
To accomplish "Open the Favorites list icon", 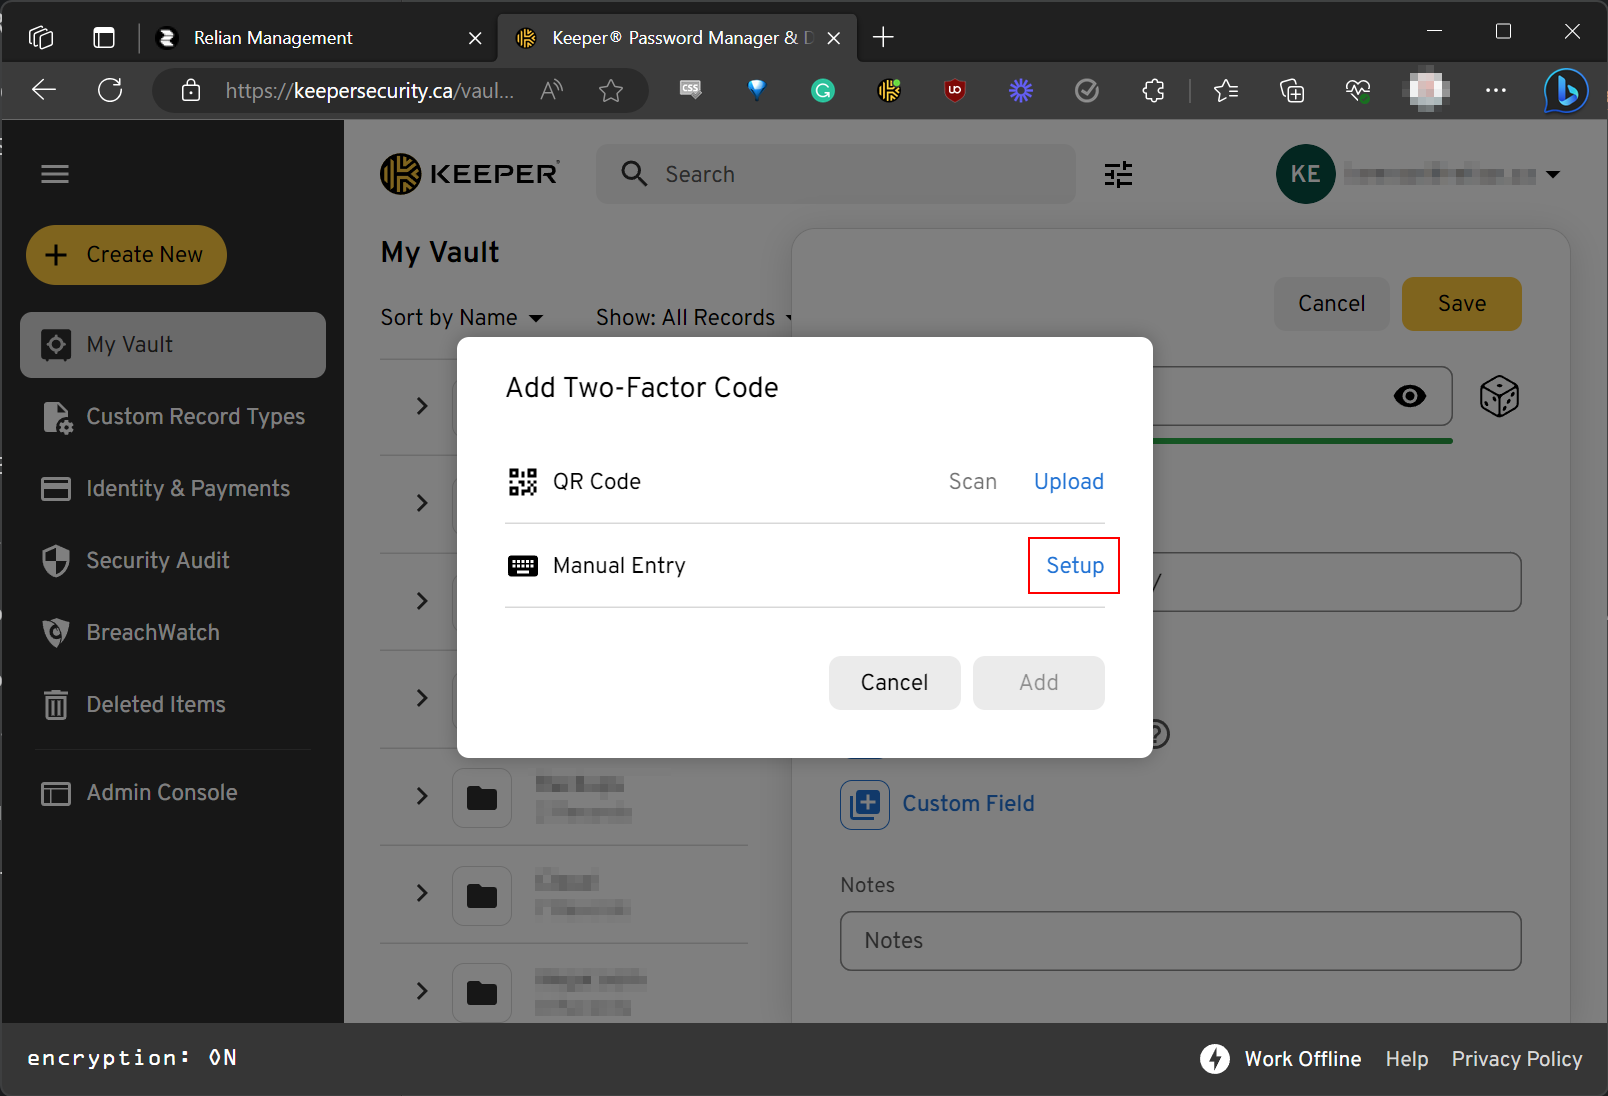I will click(x=1226, y=91).
